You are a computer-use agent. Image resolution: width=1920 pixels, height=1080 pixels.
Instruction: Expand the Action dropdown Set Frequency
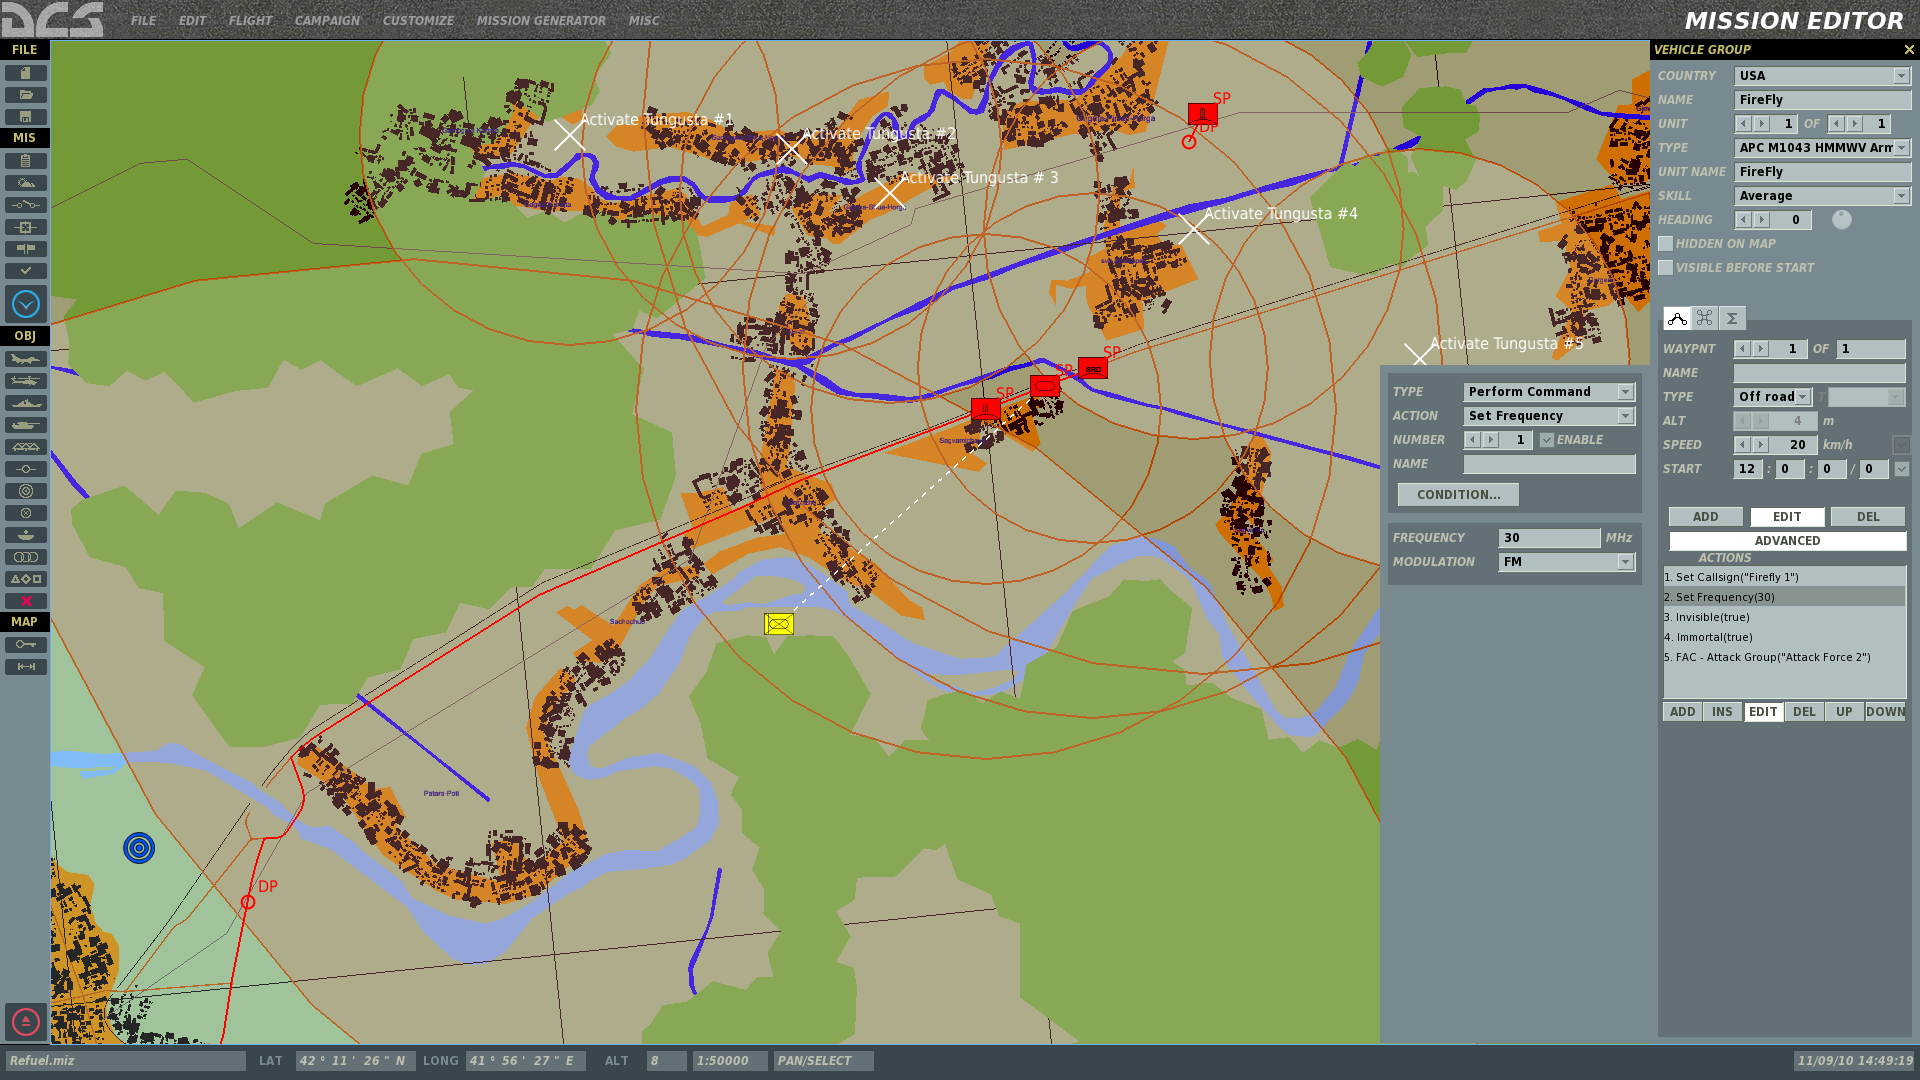(1625, 416)
